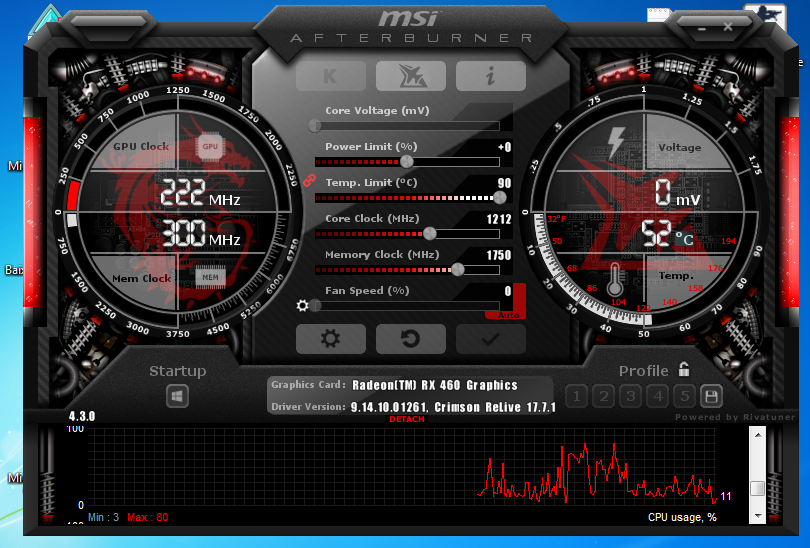Apply settings with the checkmark button
Image resolution: width=810 pixels, height=548 pixels.
[x=491, y=339]
